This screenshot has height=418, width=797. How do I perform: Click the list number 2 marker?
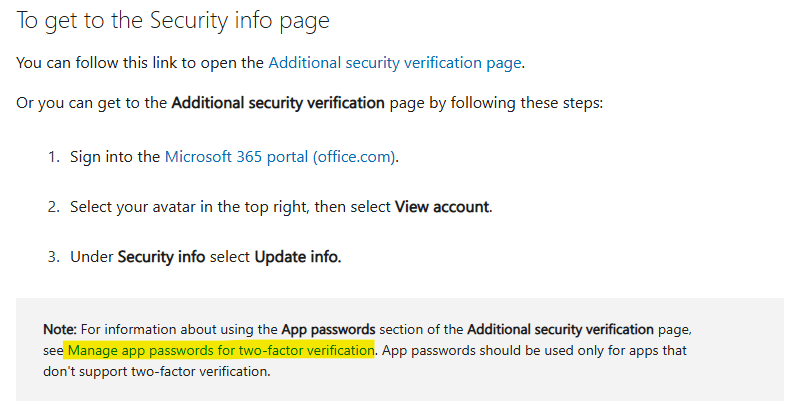[x=54, y=207]
